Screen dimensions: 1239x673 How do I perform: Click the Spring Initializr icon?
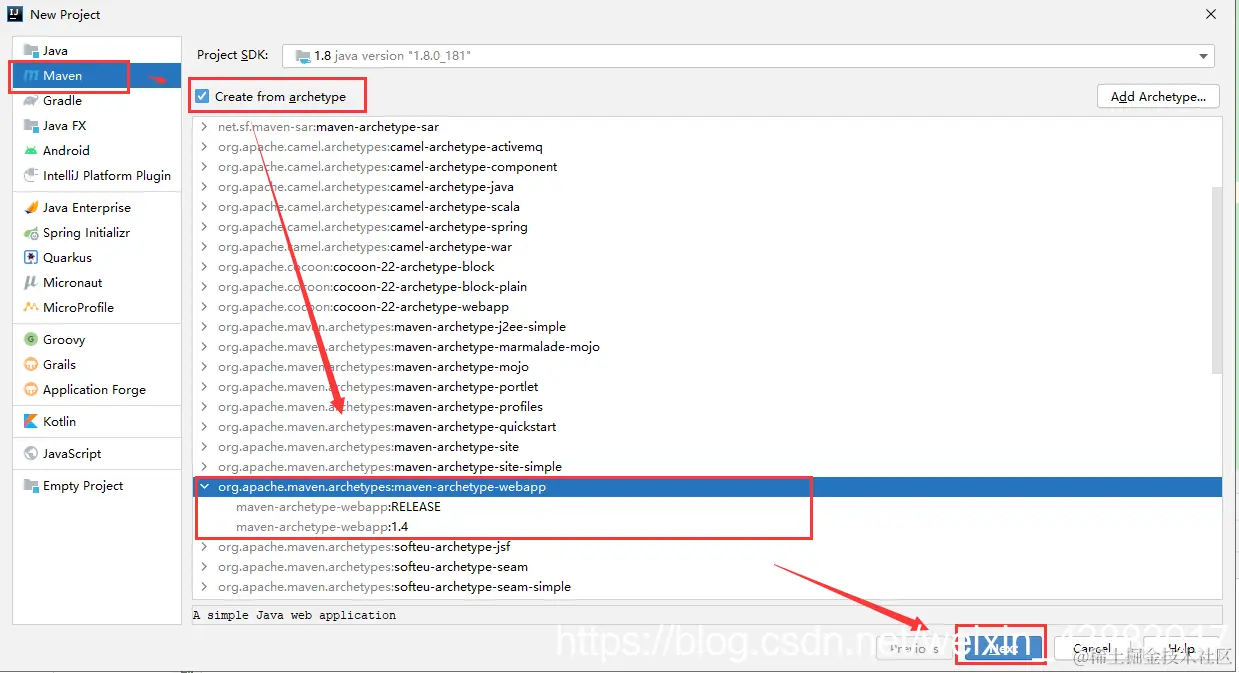(x=31, y=233)
